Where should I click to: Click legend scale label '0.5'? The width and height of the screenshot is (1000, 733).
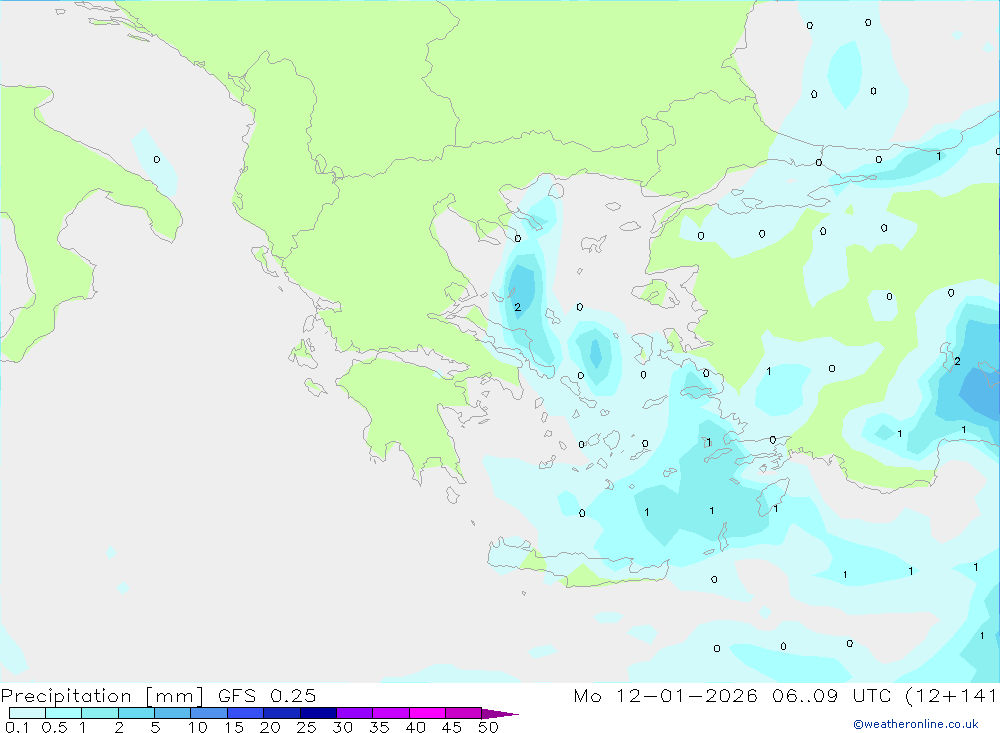point(54,727)
